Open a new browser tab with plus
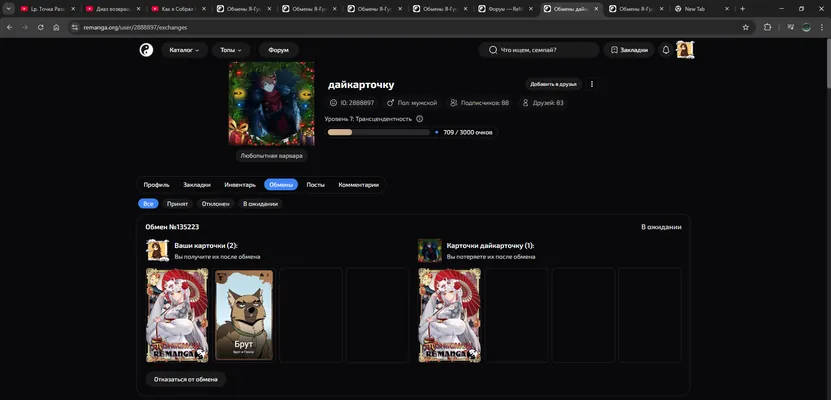The width and height of the screenshot is (831, 400). point(742,9)
